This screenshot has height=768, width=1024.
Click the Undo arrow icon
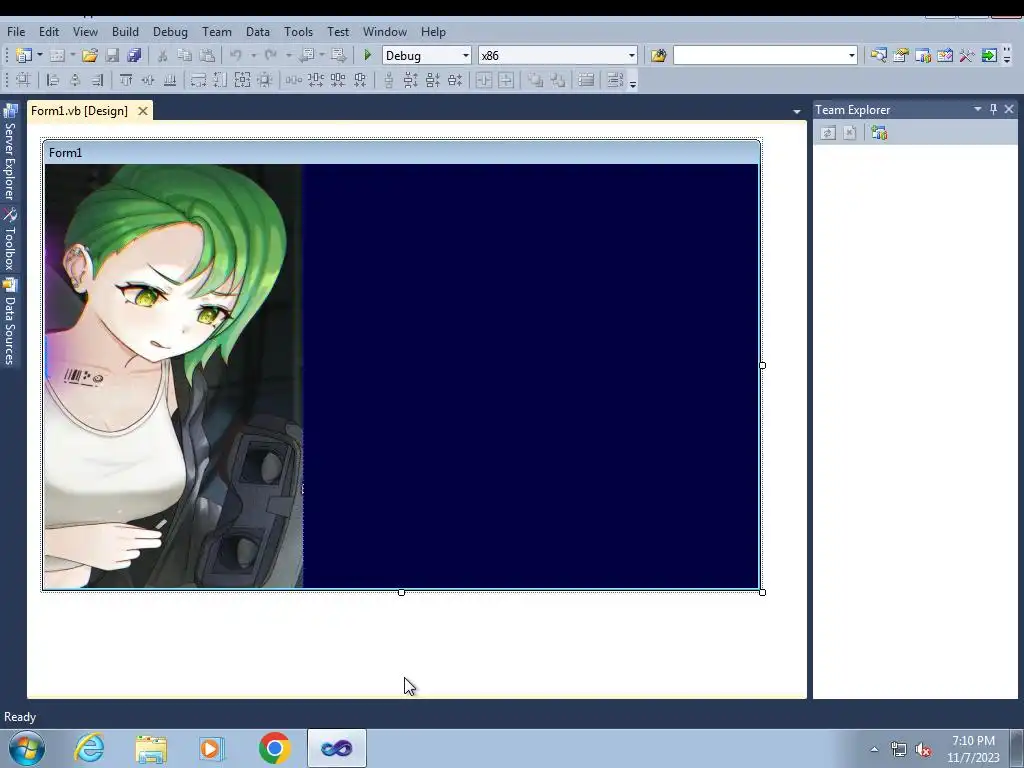[x=236, y=56]
